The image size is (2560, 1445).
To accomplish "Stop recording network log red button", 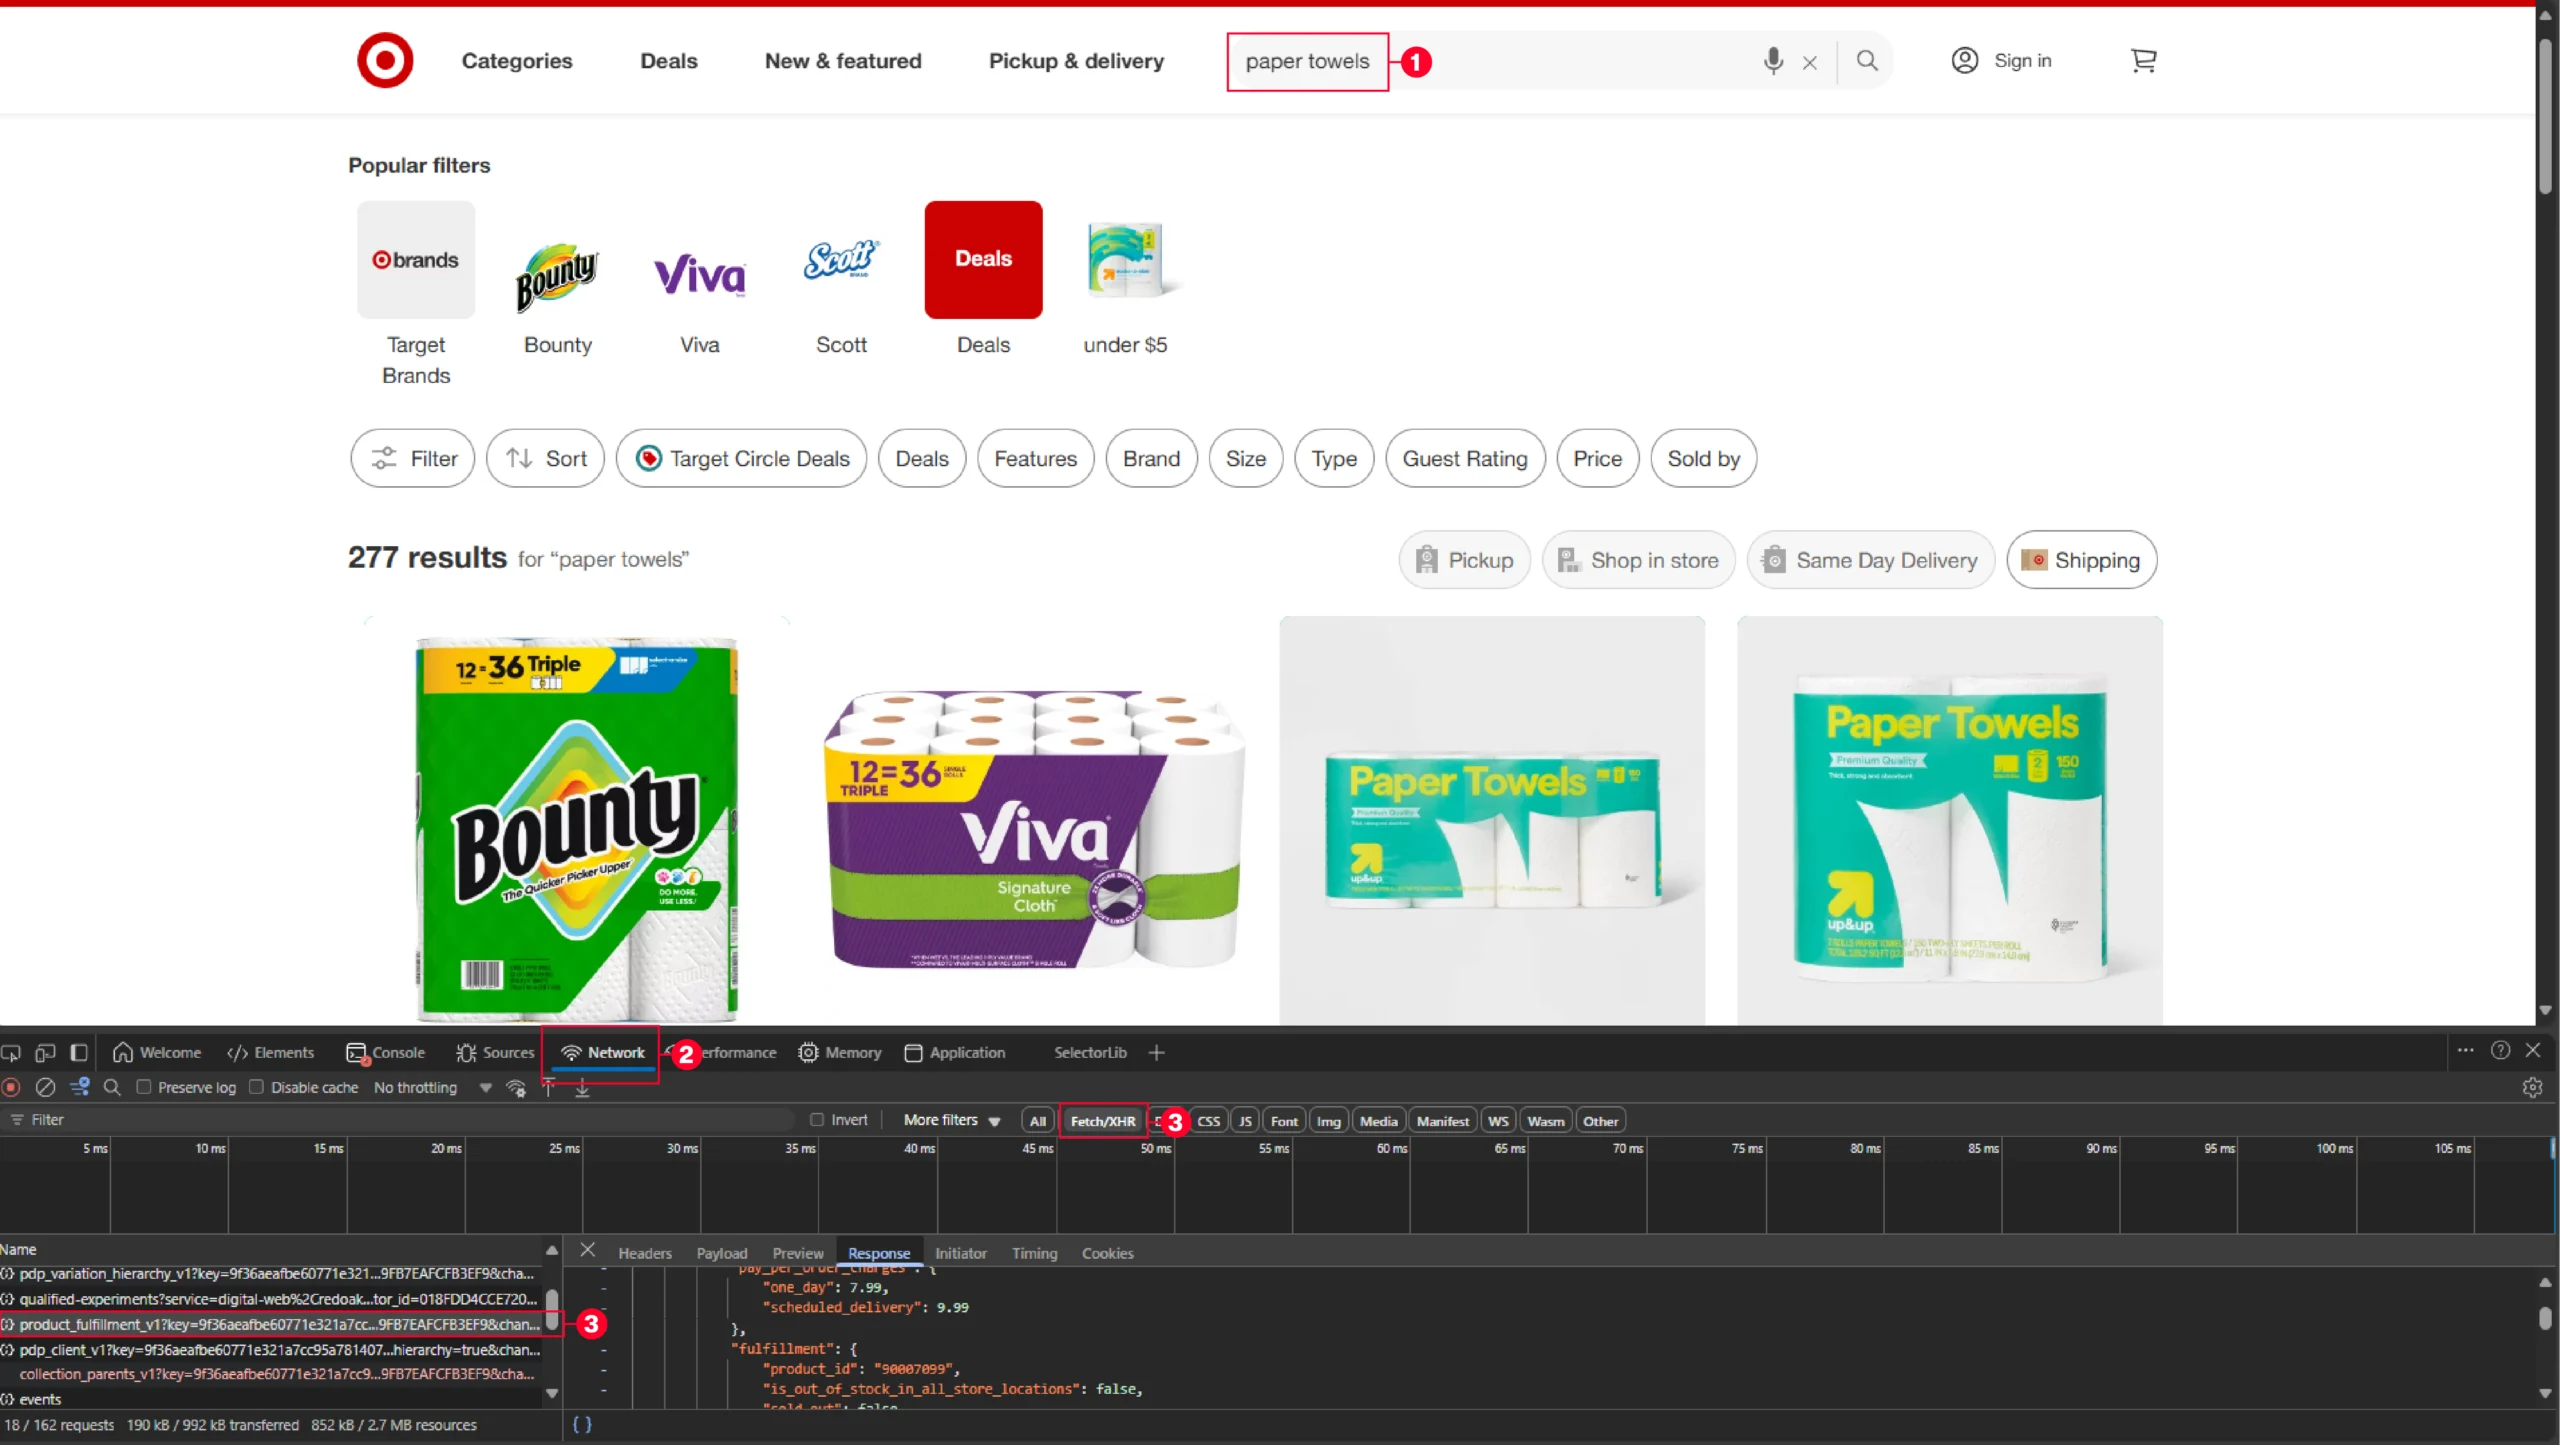I will coord(12,1087).
